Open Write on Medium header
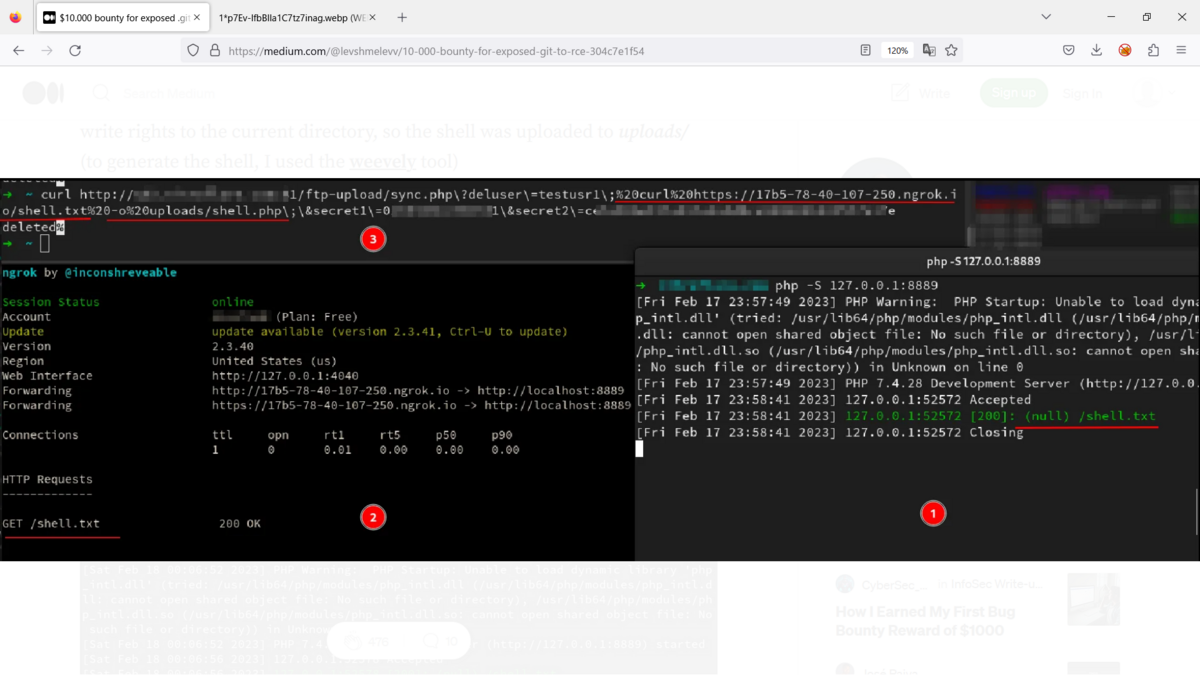The image size is (1200, 675). [921, 93]
